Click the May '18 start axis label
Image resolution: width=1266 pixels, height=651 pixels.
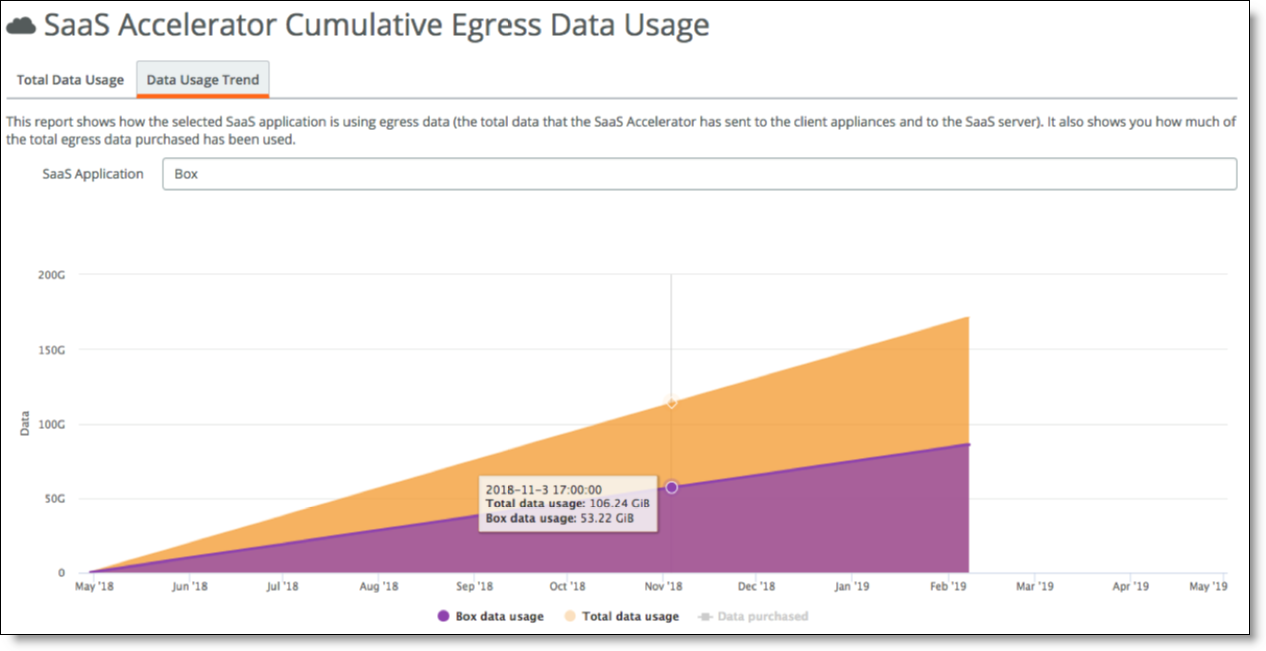point(95,587)
